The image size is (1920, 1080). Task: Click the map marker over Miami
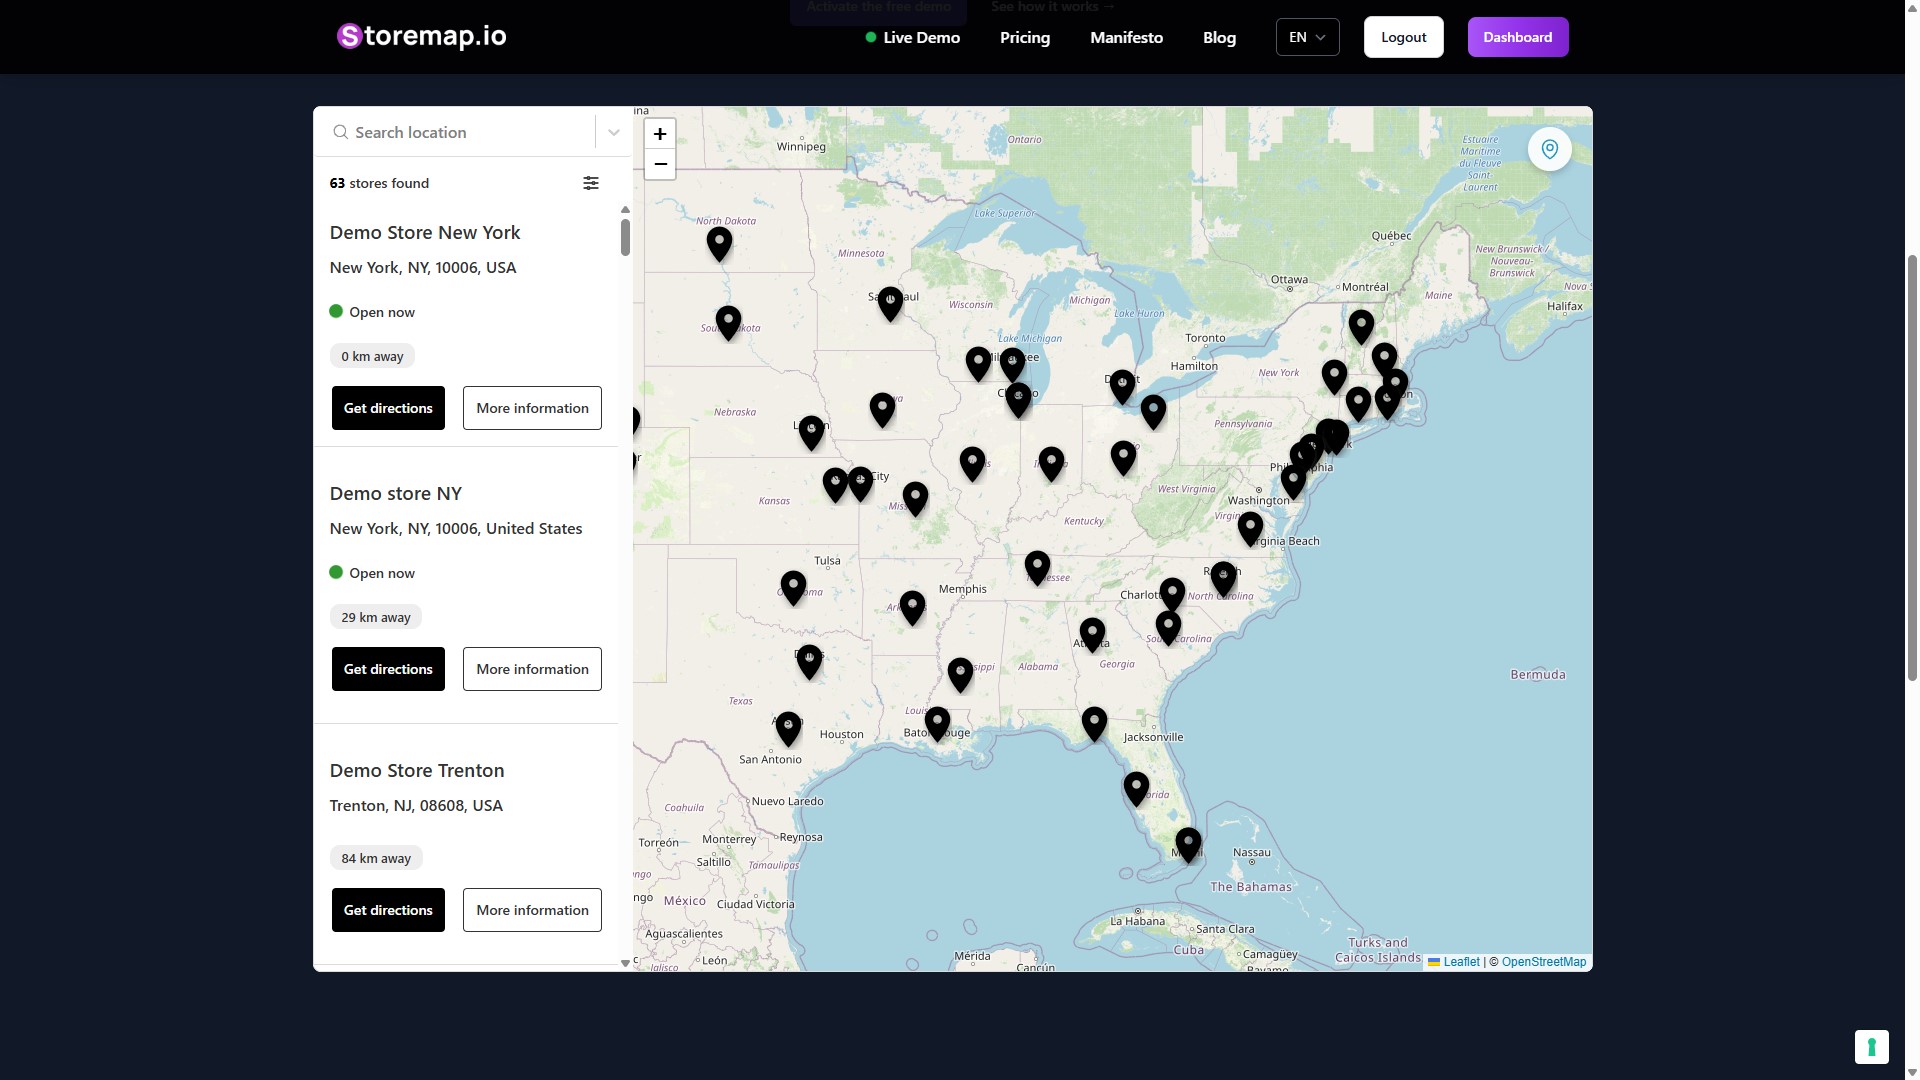point(1188,843)
